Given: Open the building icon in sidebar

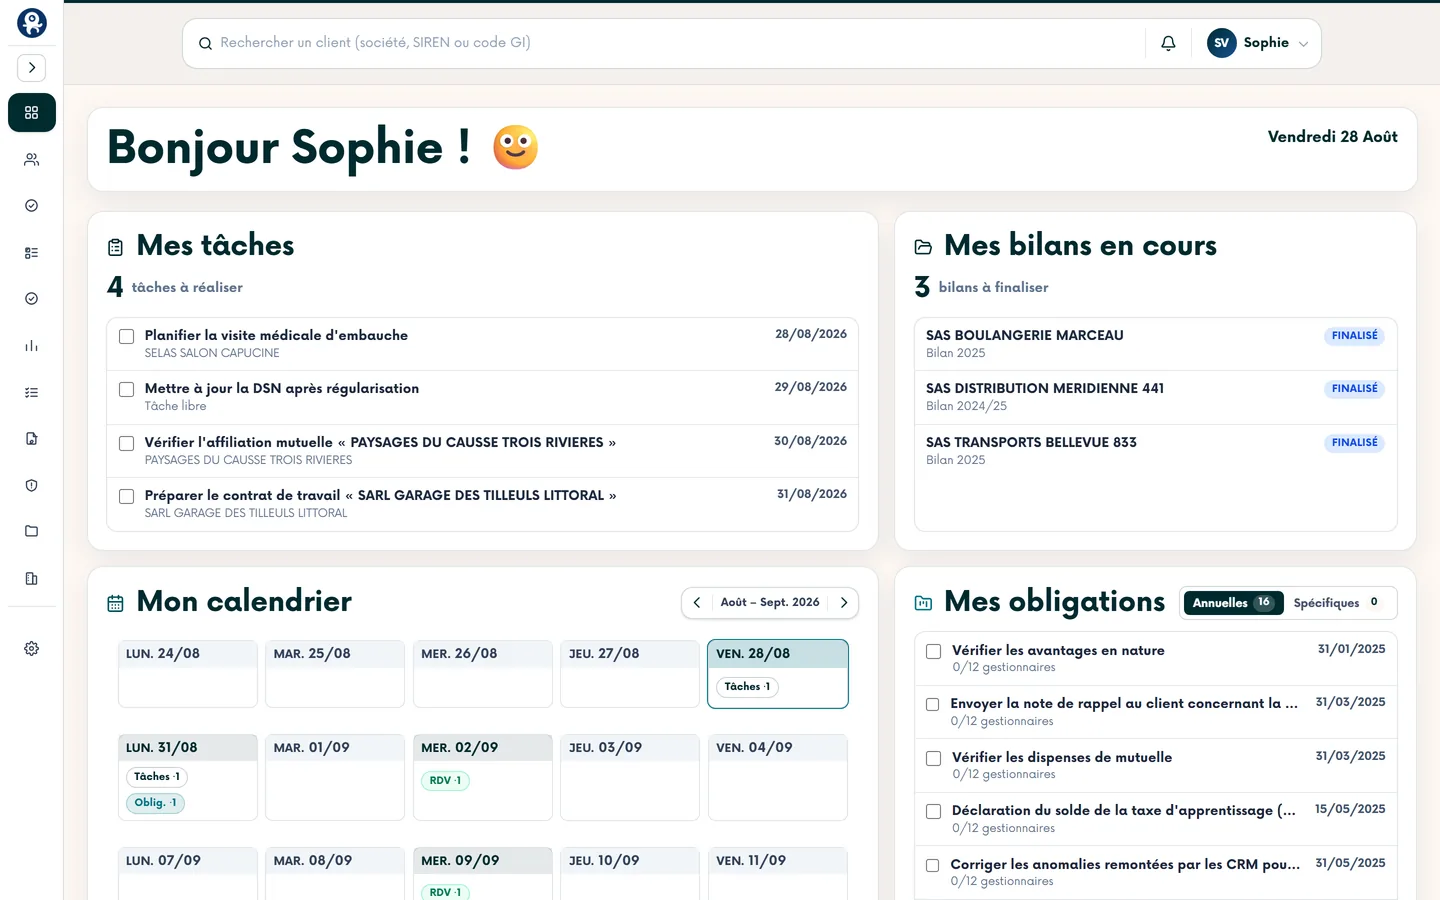Looking at the screenshot, I should click(x=32, y=578).
